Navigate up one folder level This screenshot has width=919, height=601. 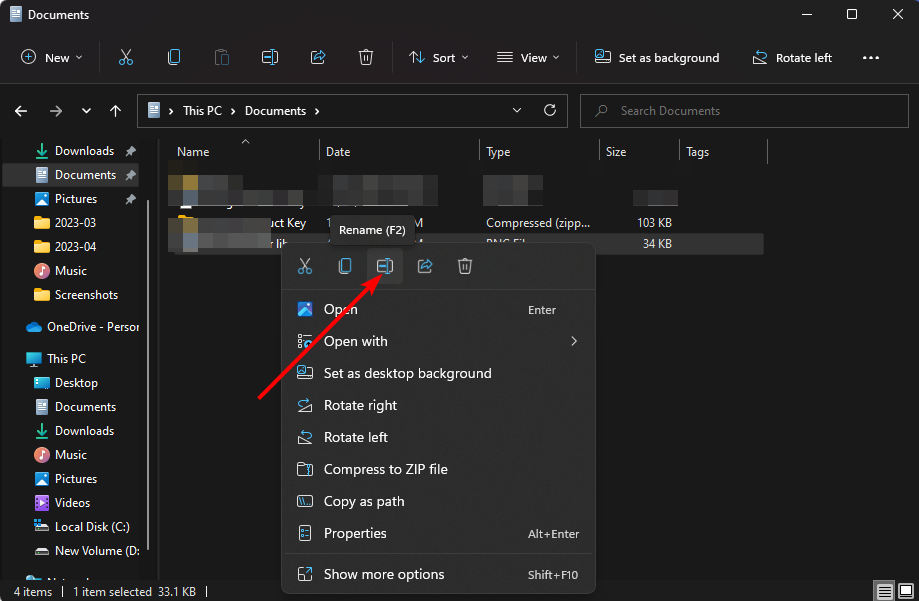point(115,111)
